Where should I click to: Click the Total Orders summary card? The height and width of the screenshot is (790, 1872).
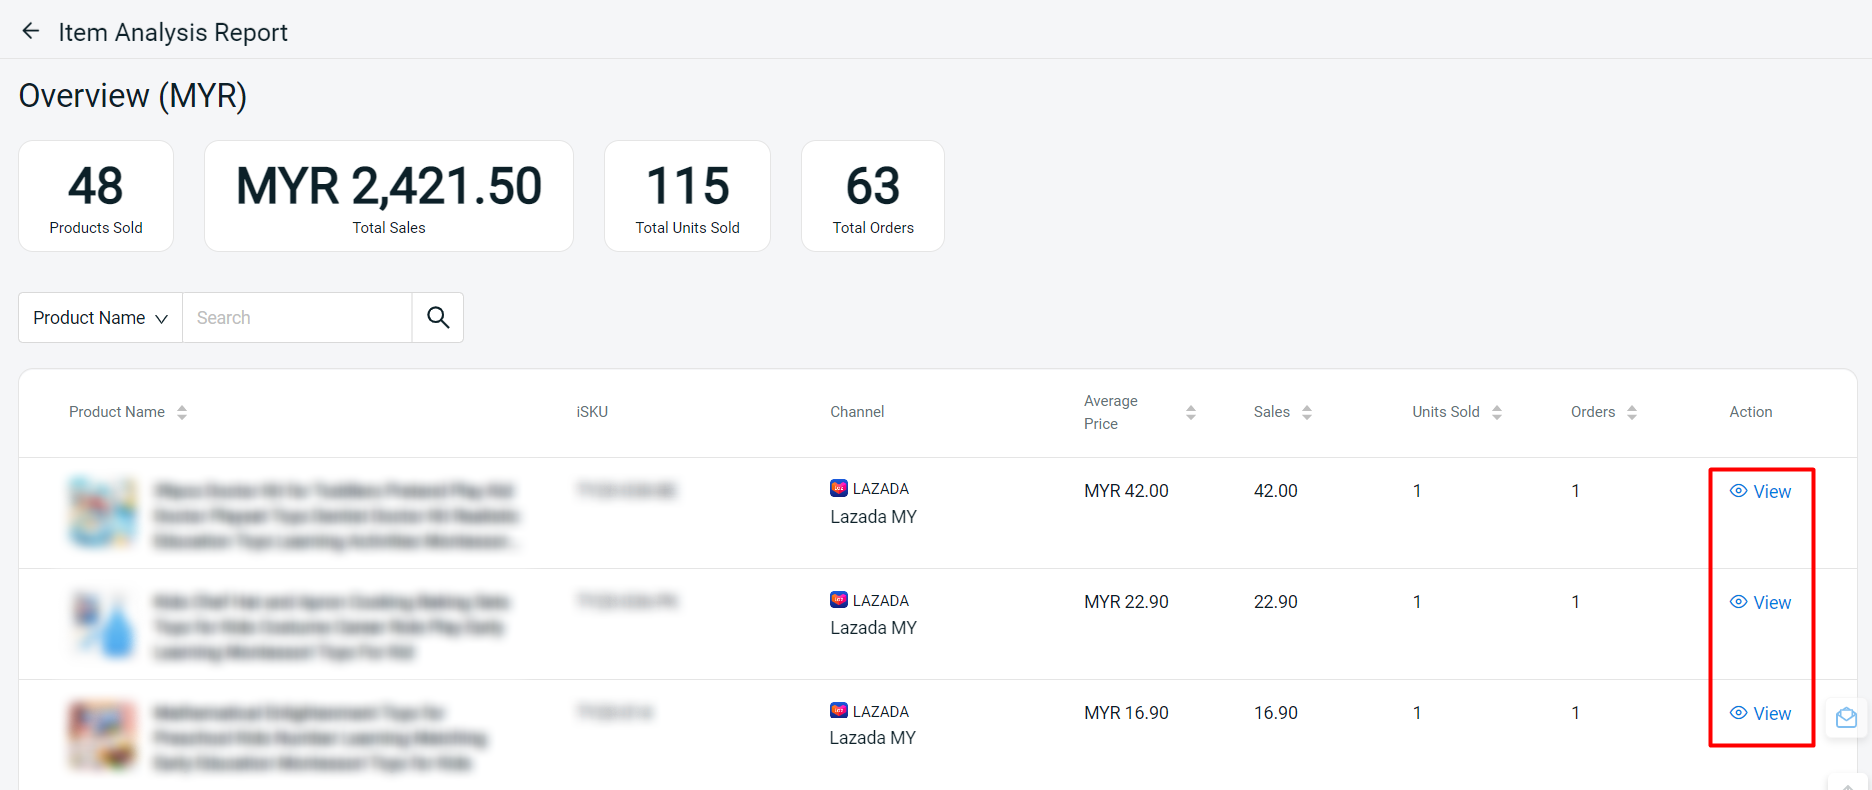tap(873, 196)
